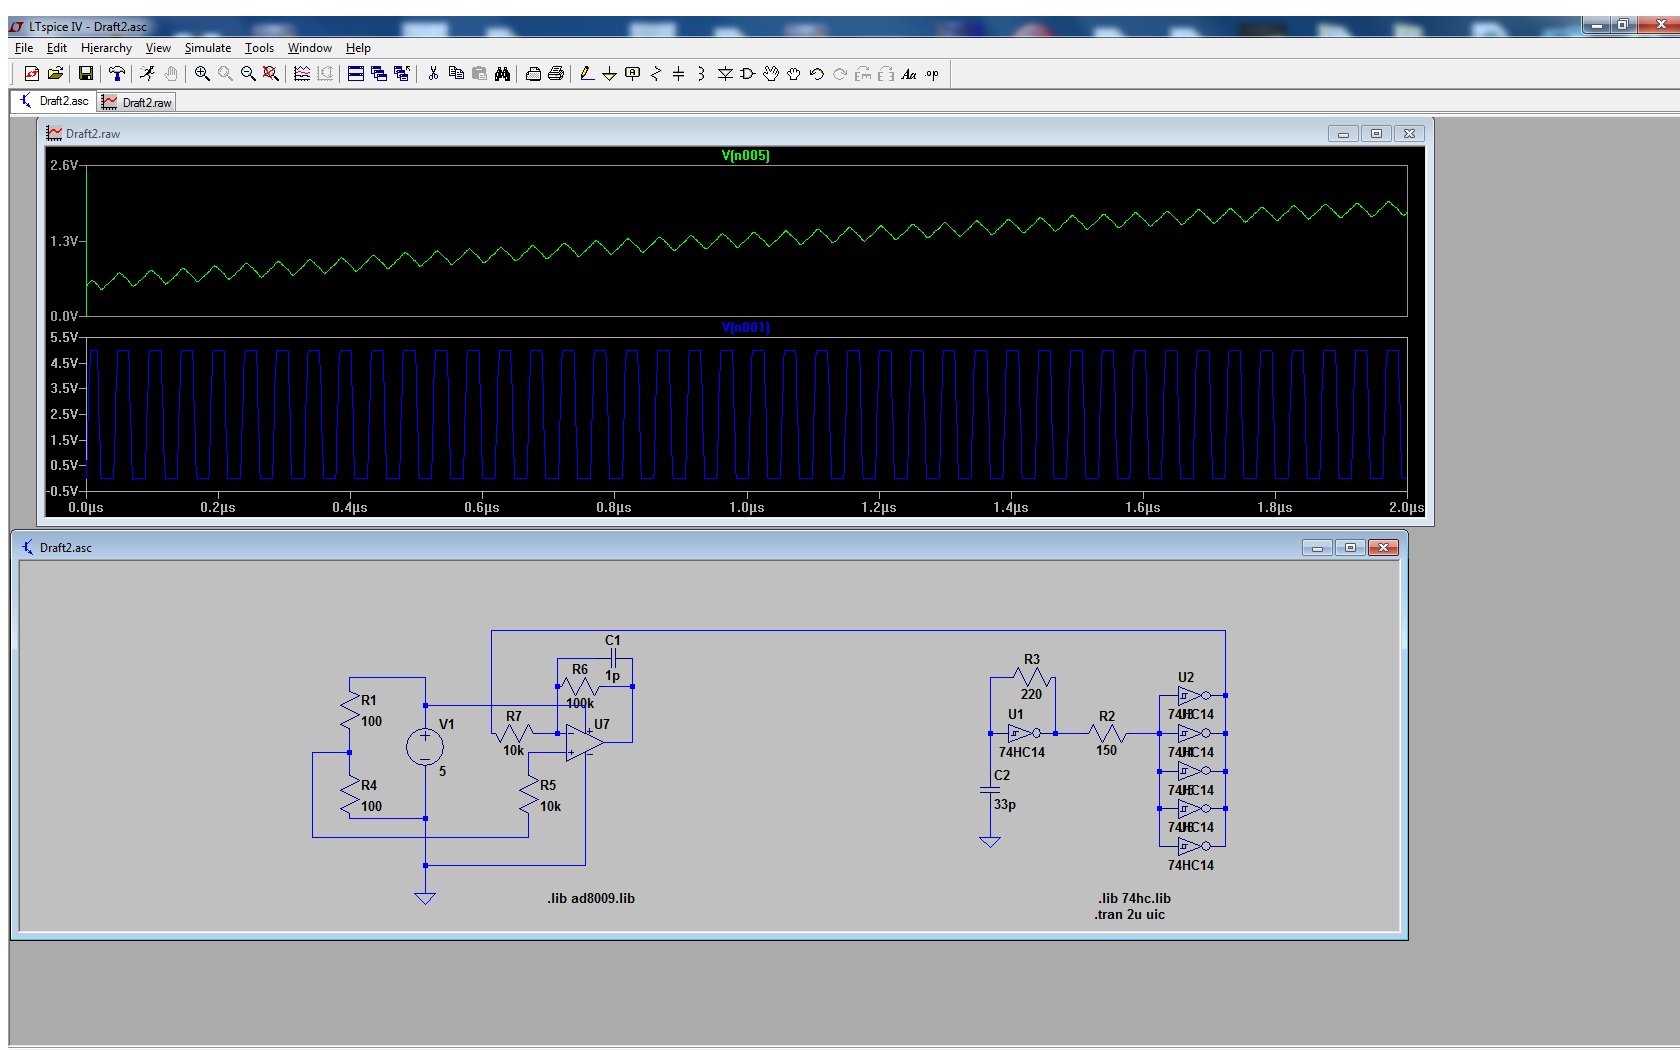Click the V(n001) trace label
1680x1050 pixels.
click(x=745, y=327)
